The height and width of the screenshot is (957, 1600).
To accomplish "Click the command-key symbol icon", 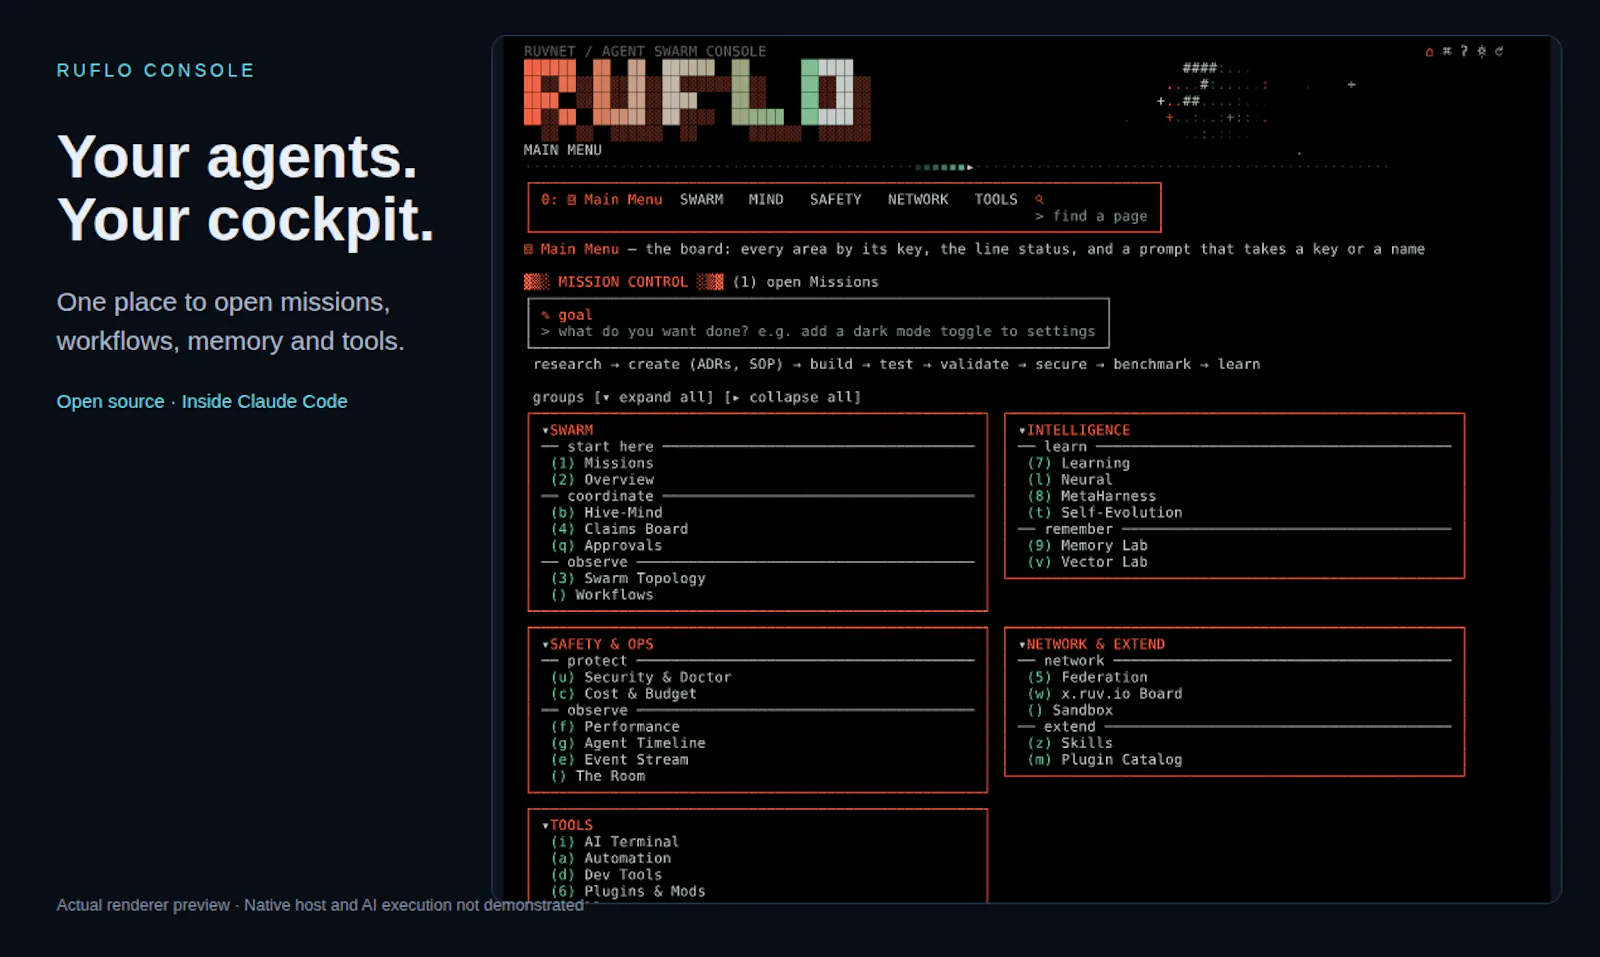I will coord(1446,51).
